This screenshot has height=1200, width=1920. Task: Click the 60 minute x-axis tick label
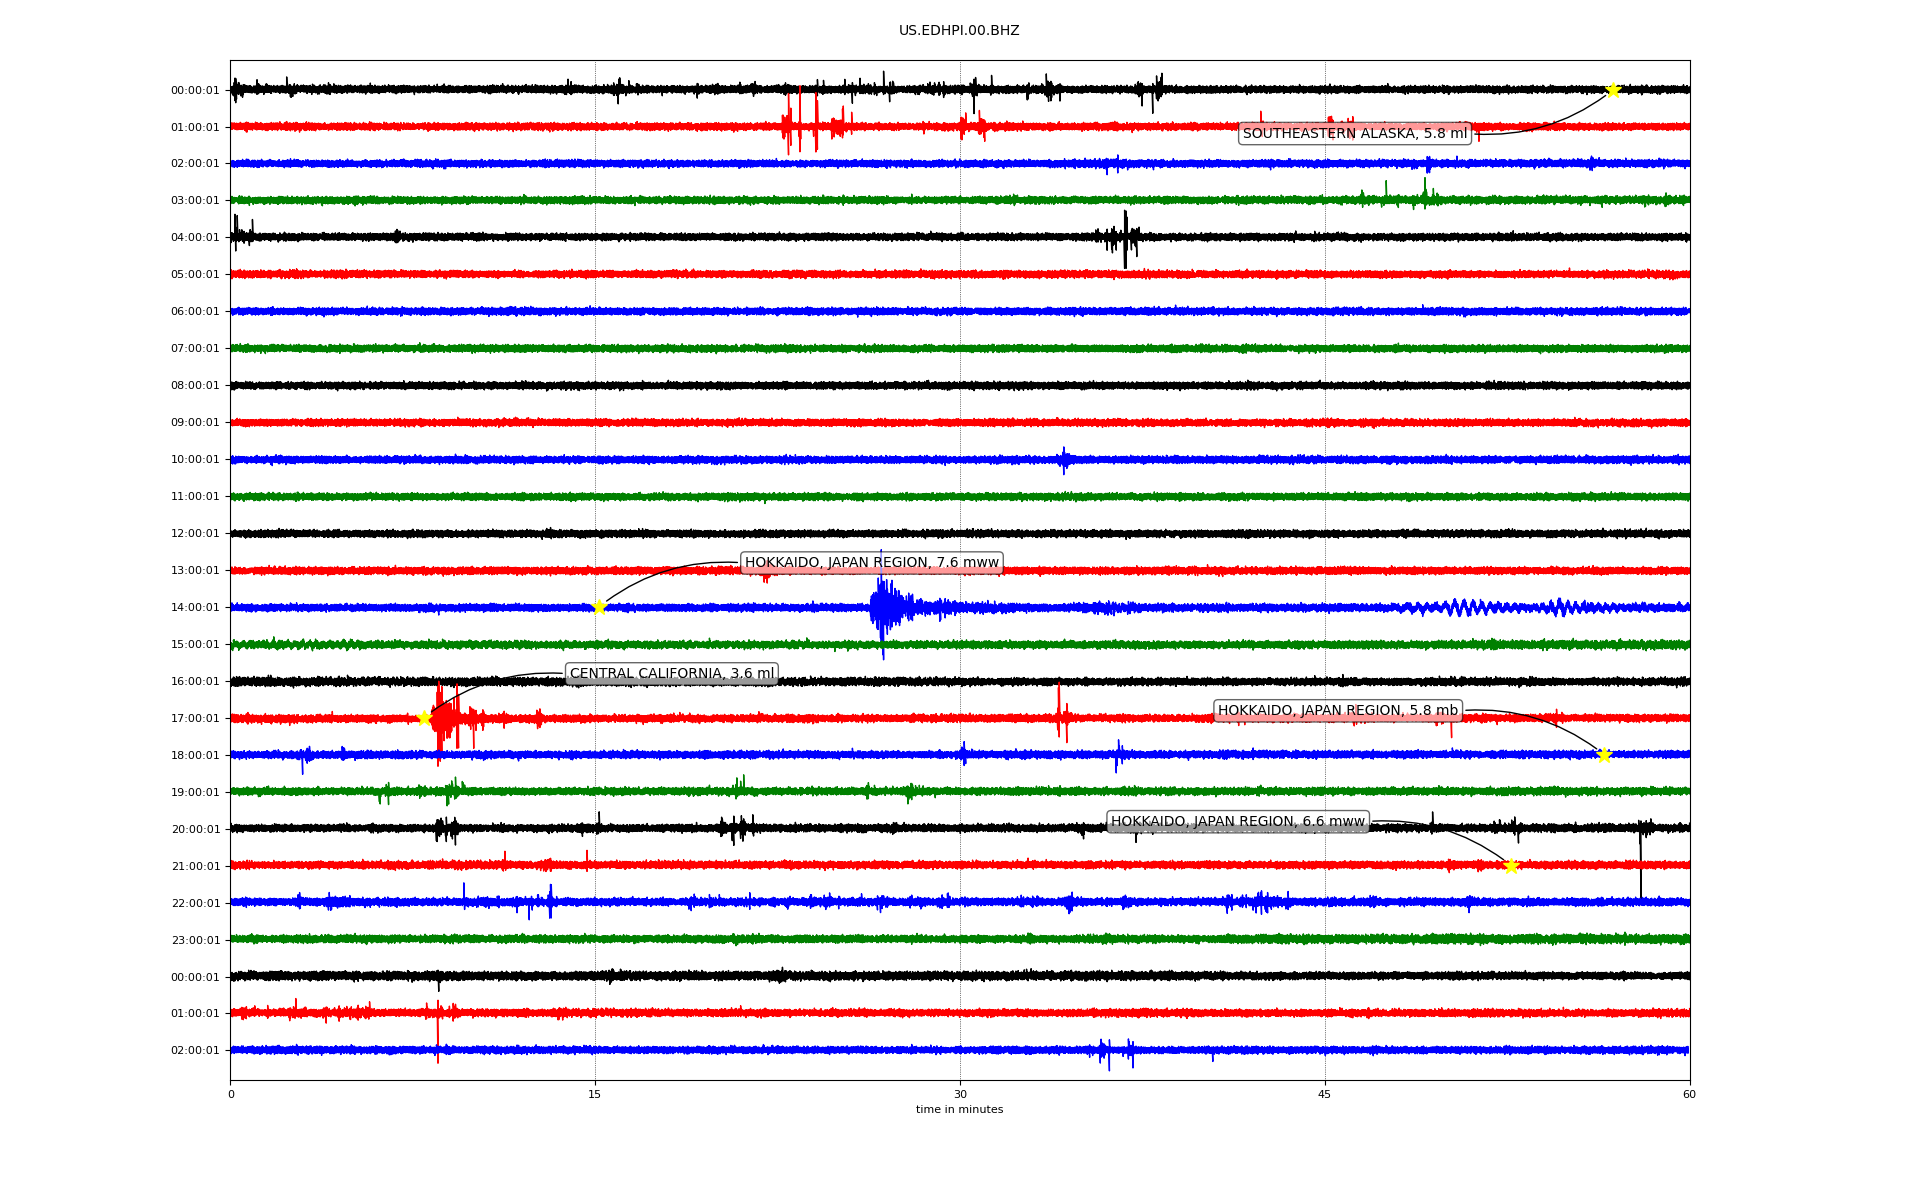1689,1094
